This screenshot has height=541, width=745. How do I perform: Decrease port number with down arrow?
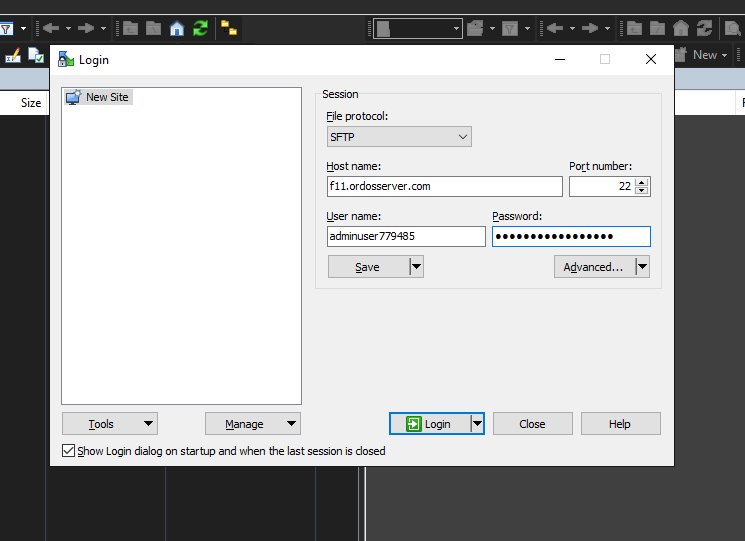pos(642,190)
